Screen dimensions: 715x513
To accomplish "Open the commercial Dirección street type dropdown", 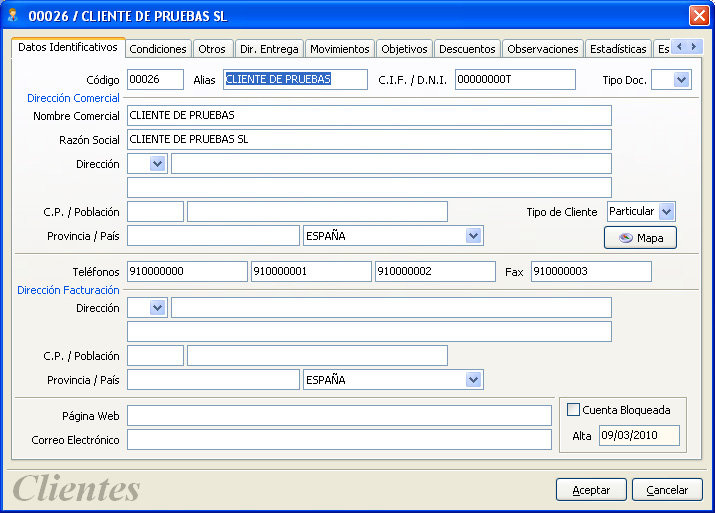I will (157, 164).
